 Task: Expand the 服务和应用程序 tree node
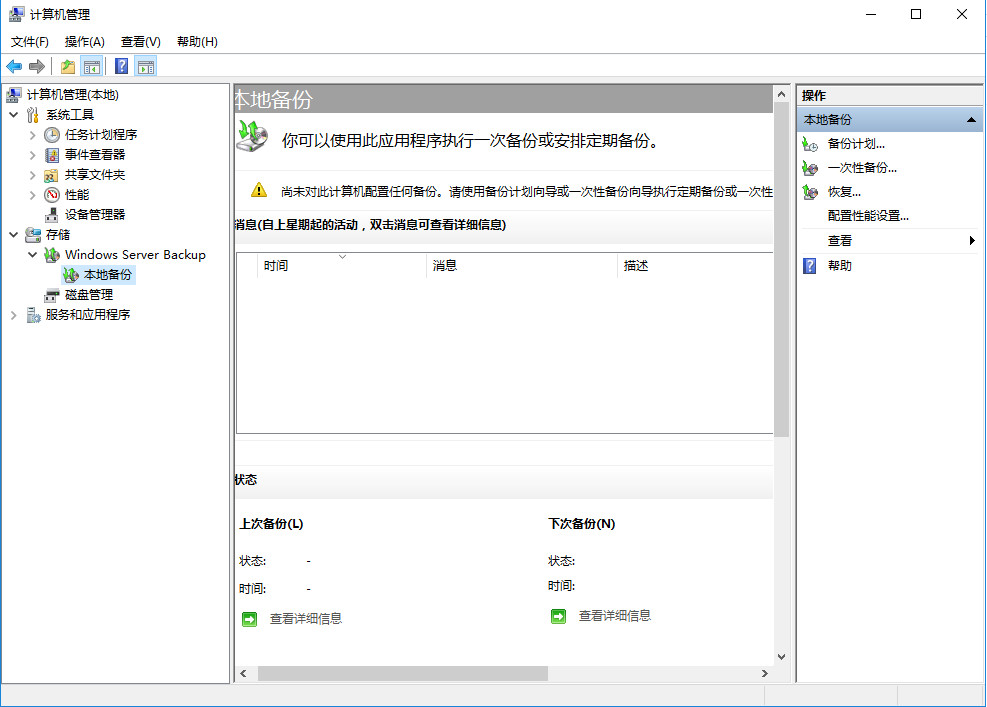click(x=15, y=314)
